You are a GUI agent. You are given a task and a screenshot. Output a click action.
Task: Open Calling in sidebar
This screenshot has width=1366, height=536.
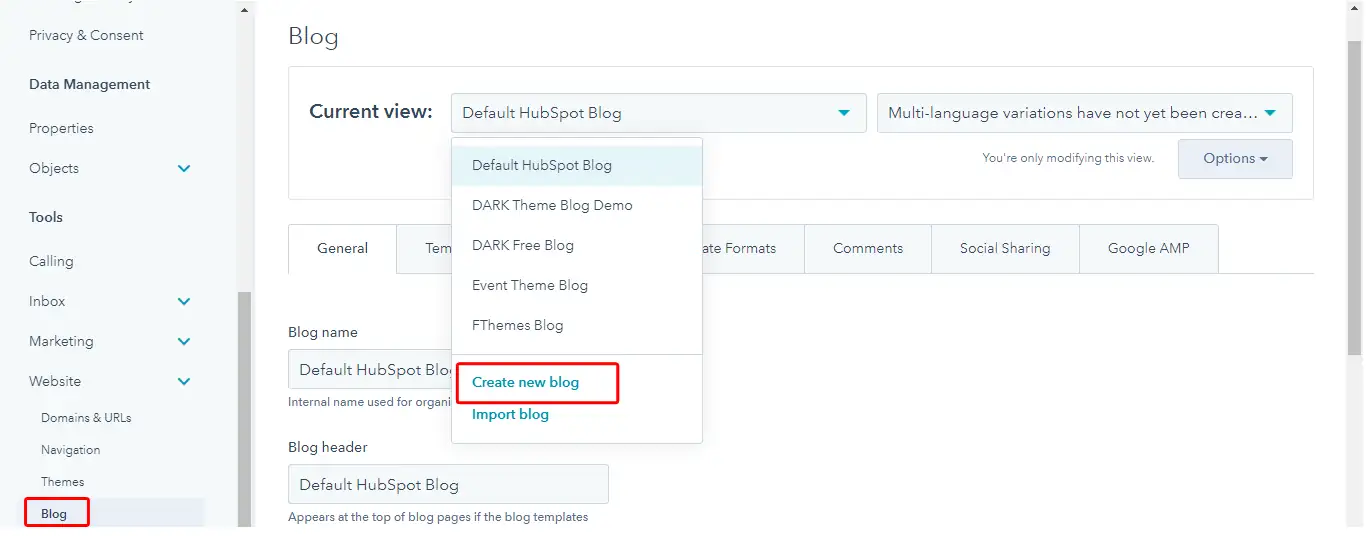(x=51, y=261)
